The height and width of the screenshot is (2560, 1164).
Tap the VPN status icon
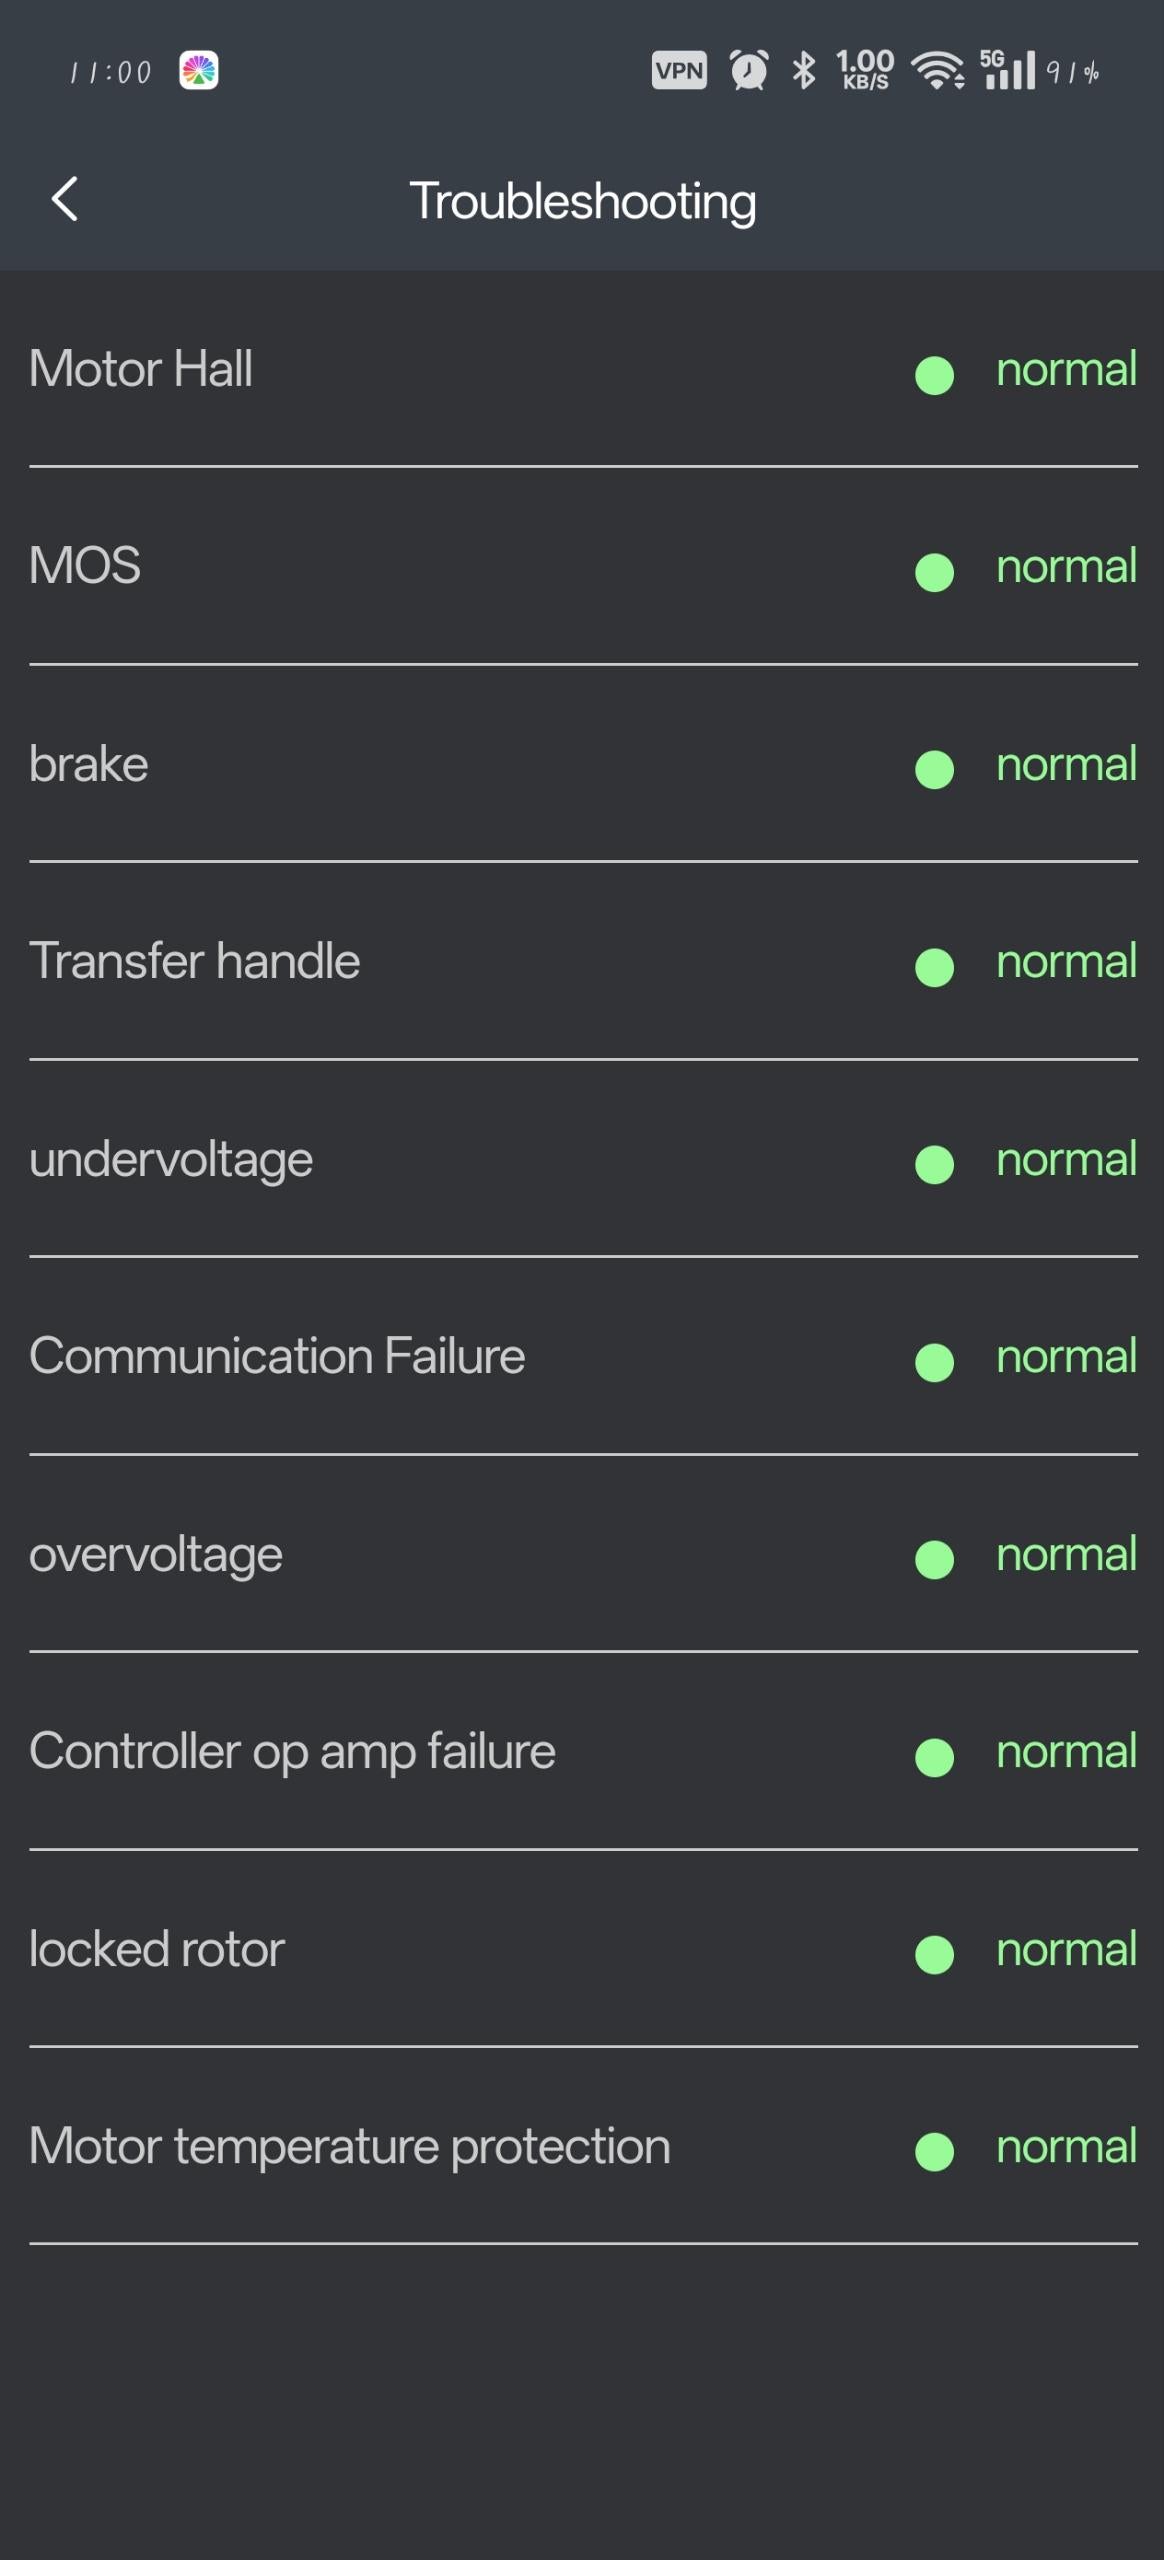pos(679,71)
